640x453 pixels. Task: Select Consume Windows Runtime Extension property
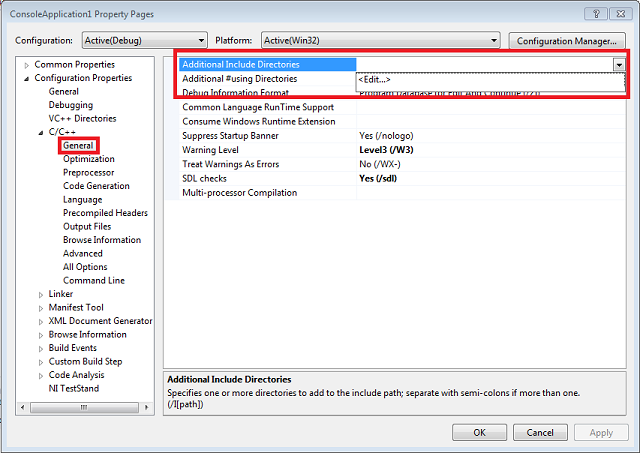tap(259, 122)
